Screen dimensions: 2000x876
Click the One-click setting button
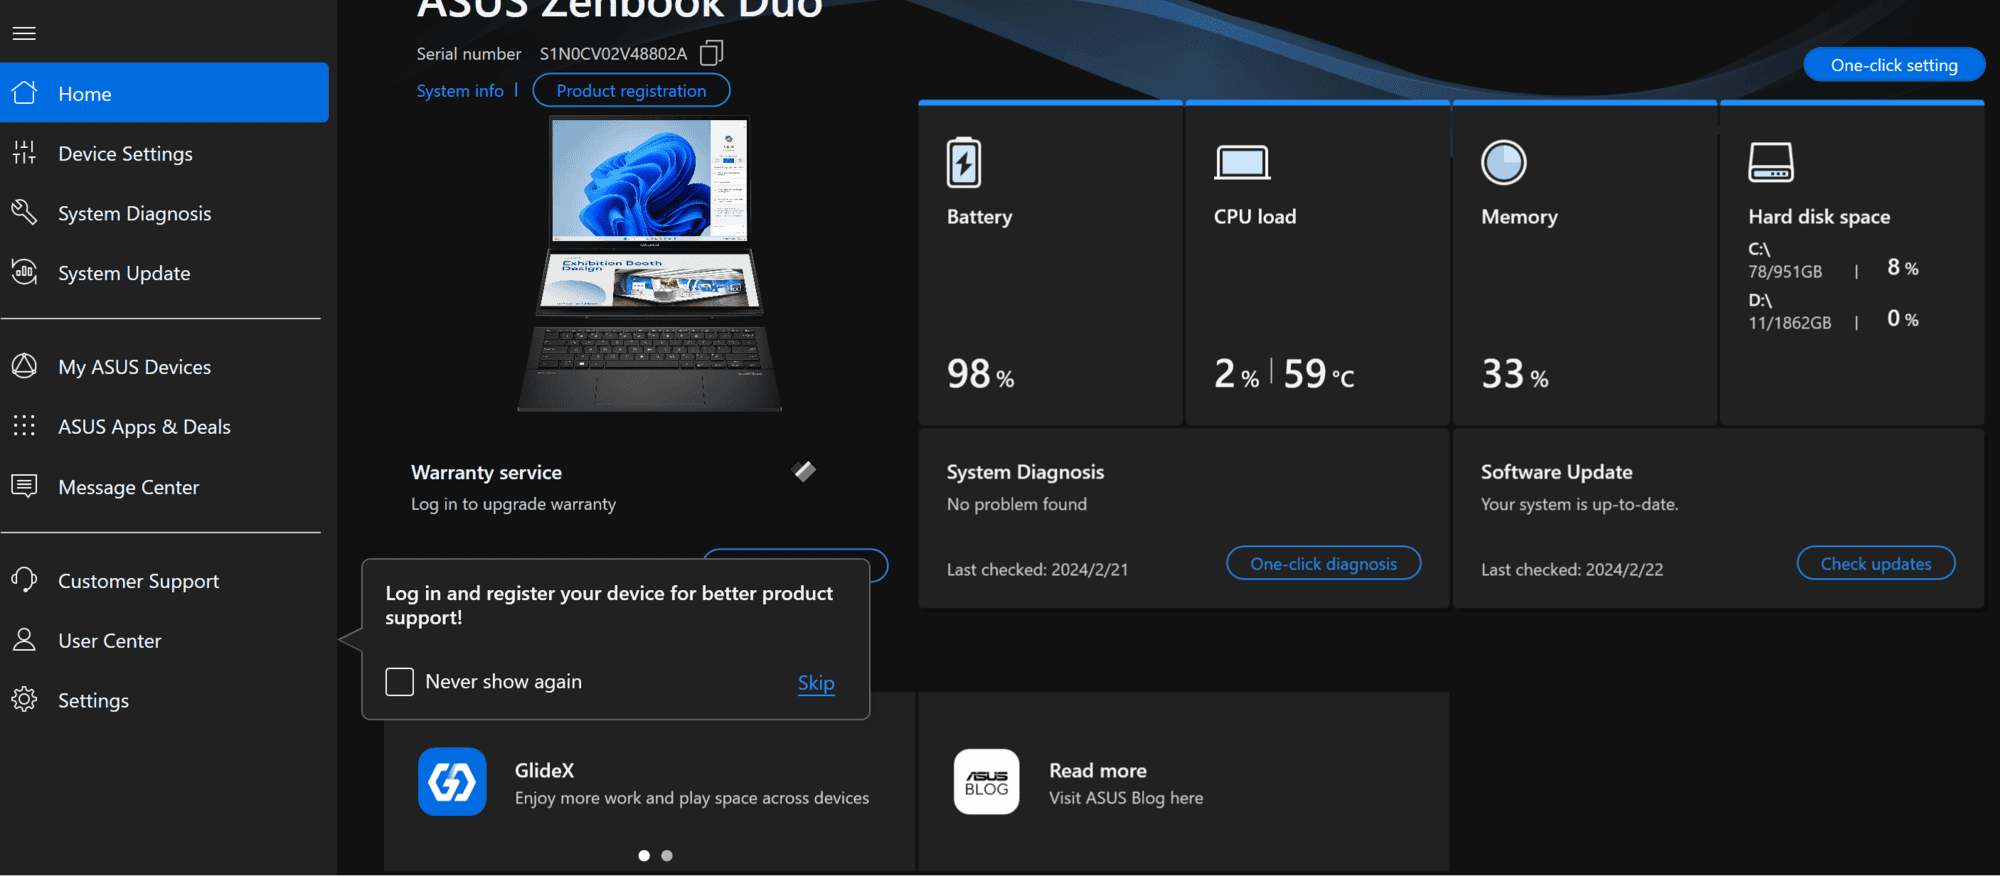pyautogui.click(x=1894, y=65)
